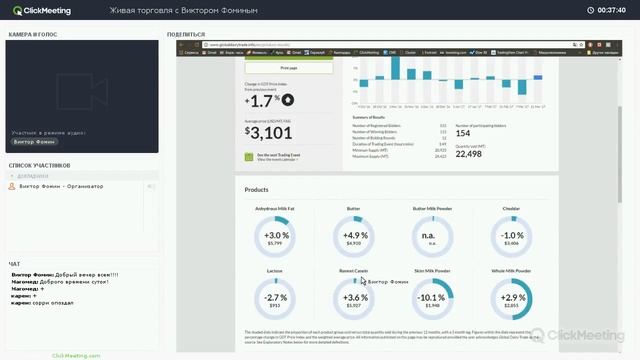Viewport: 640px width, 360px height.
Task: Open the ClickMeeting bookmark
Action: coord(367,53)
